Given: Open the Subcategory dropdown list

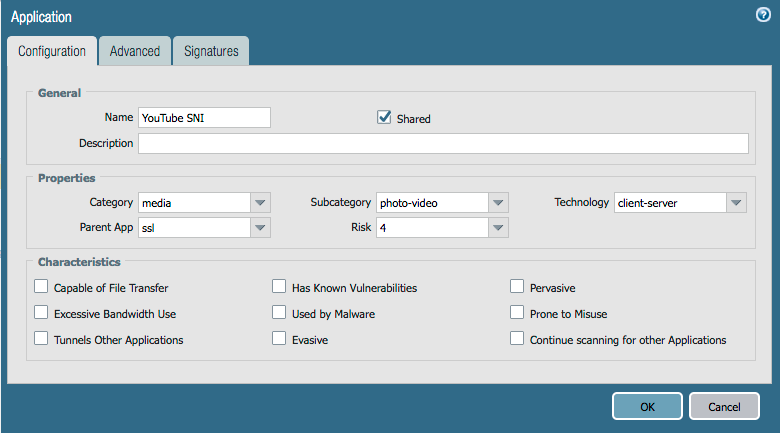Looking at the screenshot, I should (x=498, y=203).
